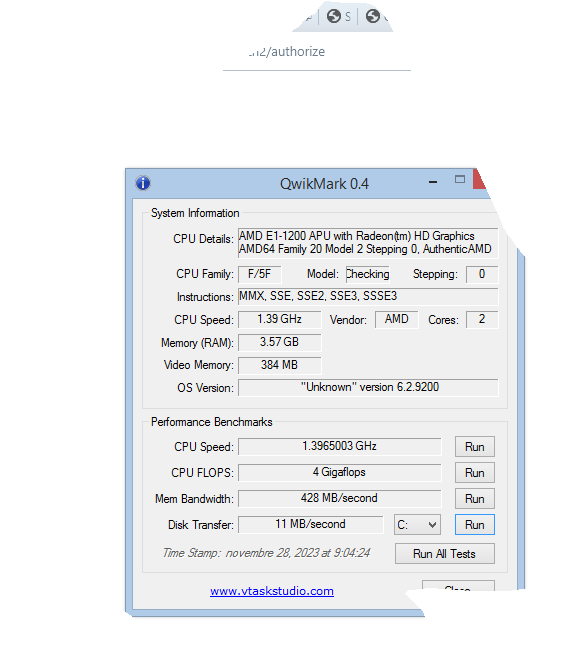Open the www.vtaskstudio.com link
The image size is (586, 657).
tap(272, 591)
